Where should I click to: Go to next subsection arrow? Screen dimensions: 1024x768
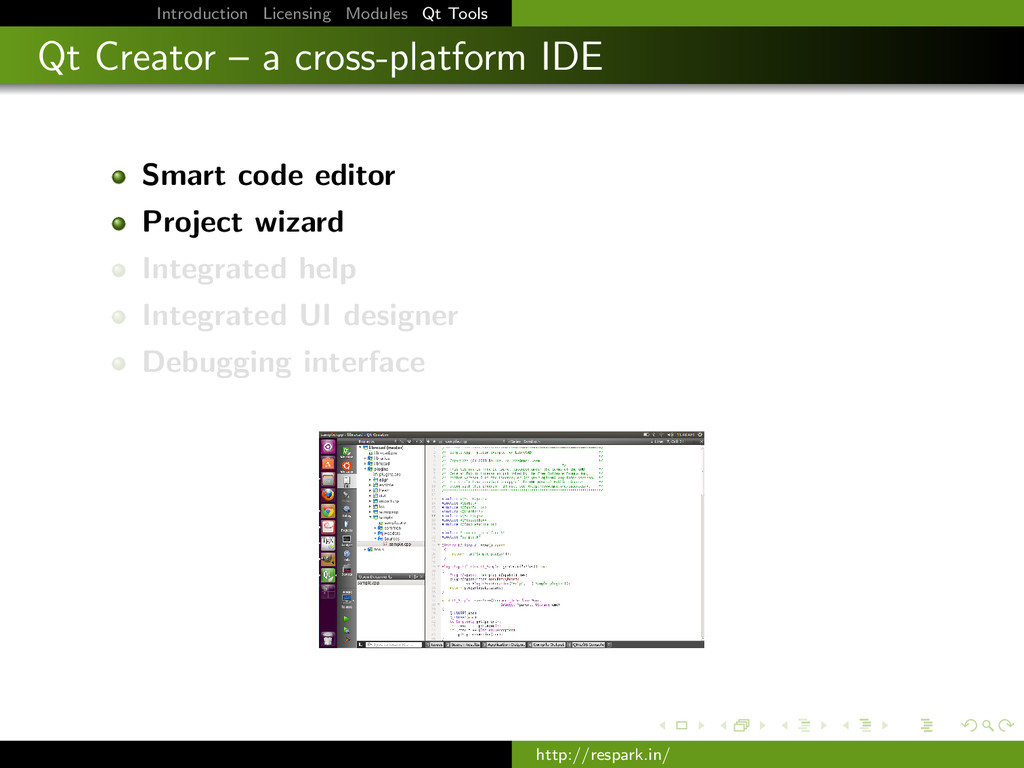click(x=824, y=726)
